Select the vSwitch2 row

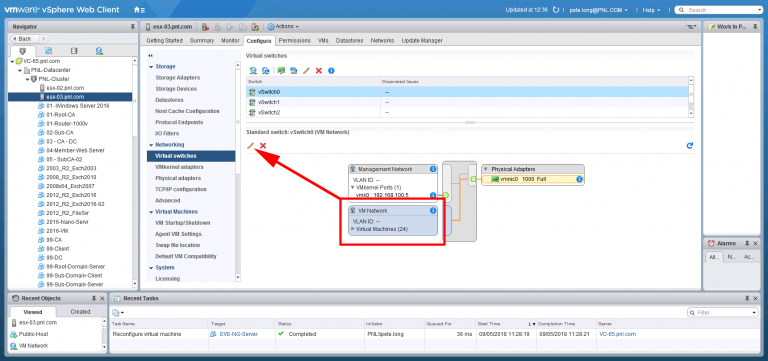tap(467, 112)
